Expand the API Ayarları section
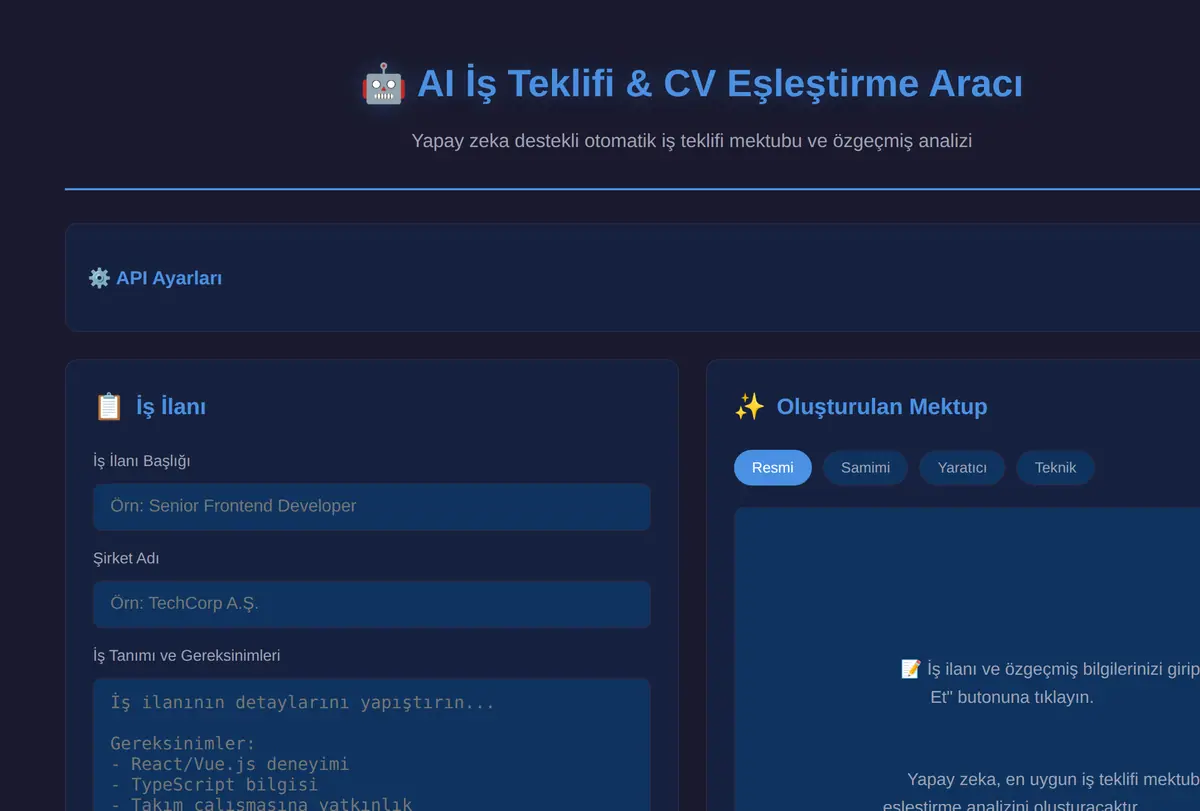Screen dimensions: 1200x811 click(155, 278)
